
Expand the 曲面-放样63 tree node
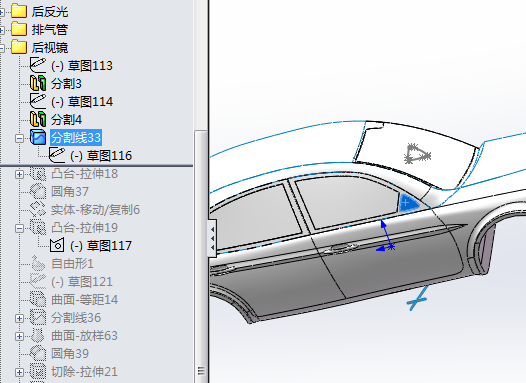(19, 336)
